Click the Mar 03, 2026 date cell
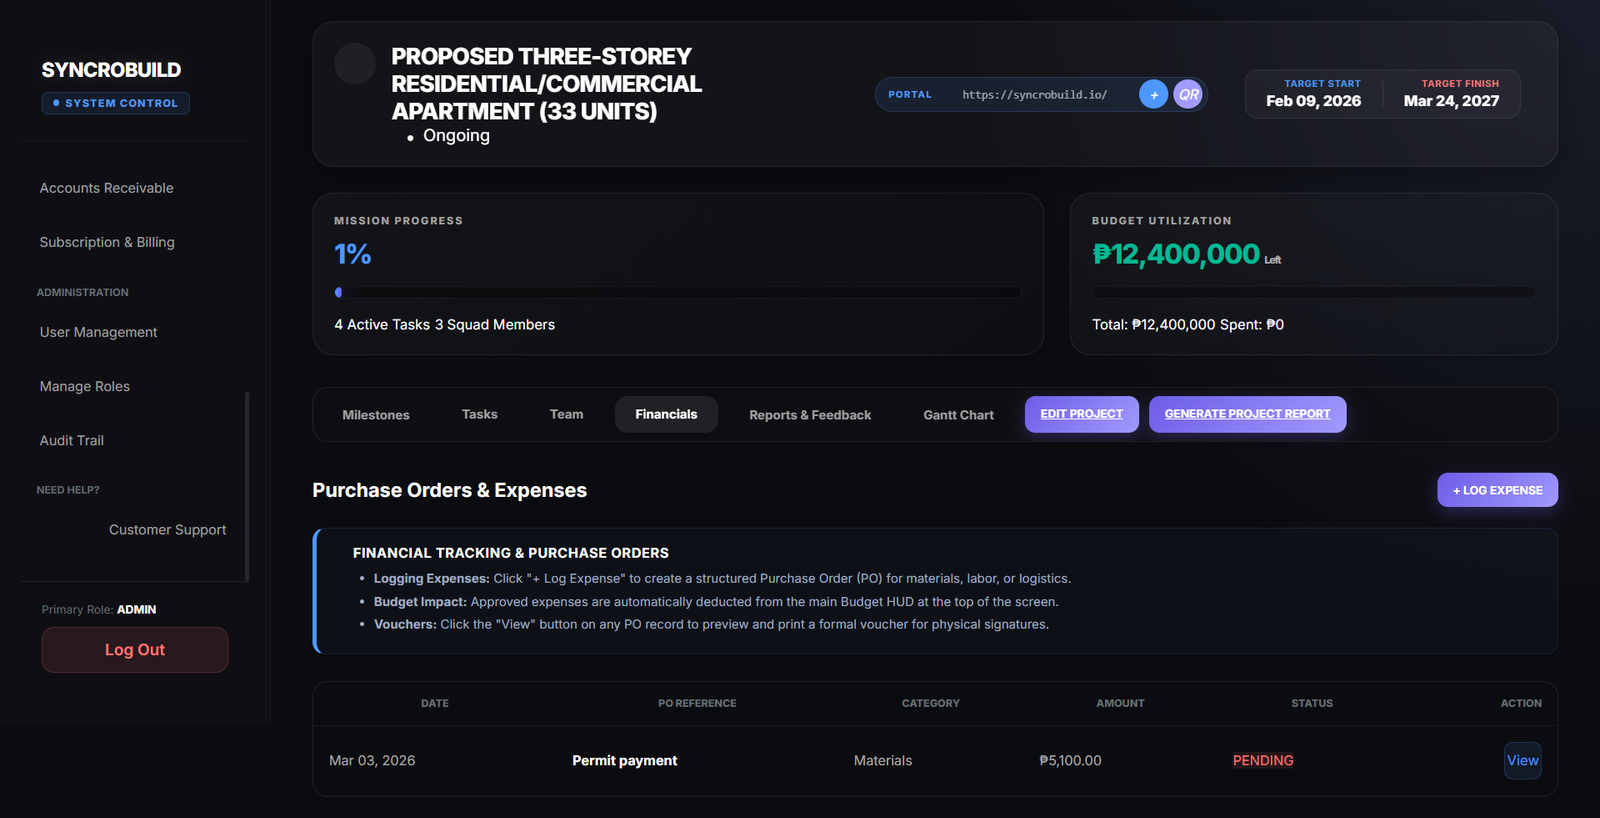 (372, 761)
